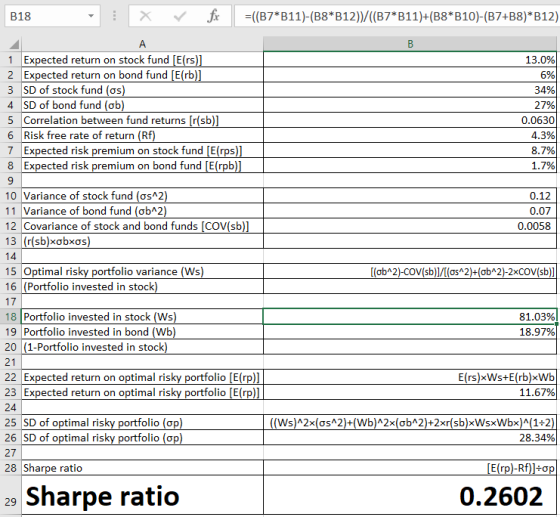Click 'Portfolio invested in stock (Ws)' label
Image resolution: width=560 pixels, height=517 pixels.
pyautogui.click(x=142, y=317)
